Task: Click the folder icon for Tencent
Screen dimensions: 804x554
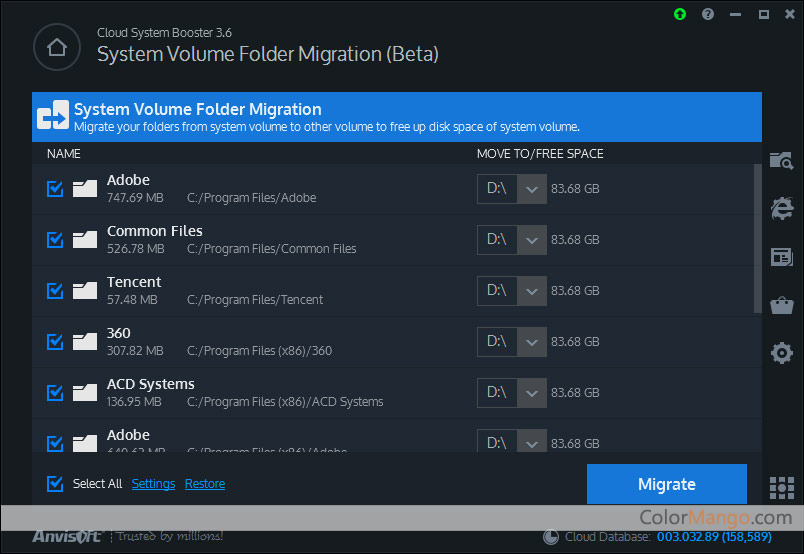Action: 85,290
